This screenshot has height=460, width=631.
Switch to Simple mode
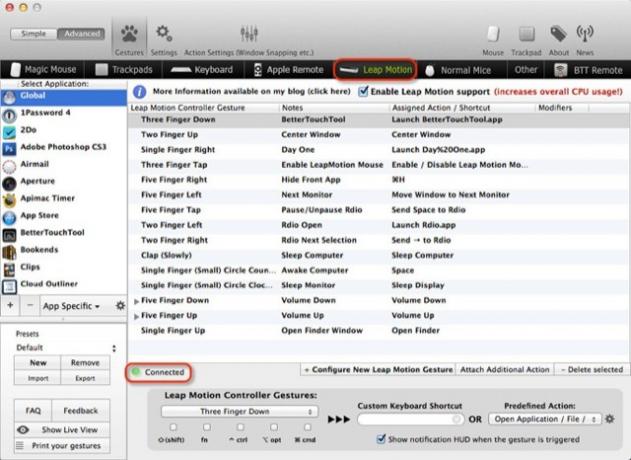tap(33, 34)
